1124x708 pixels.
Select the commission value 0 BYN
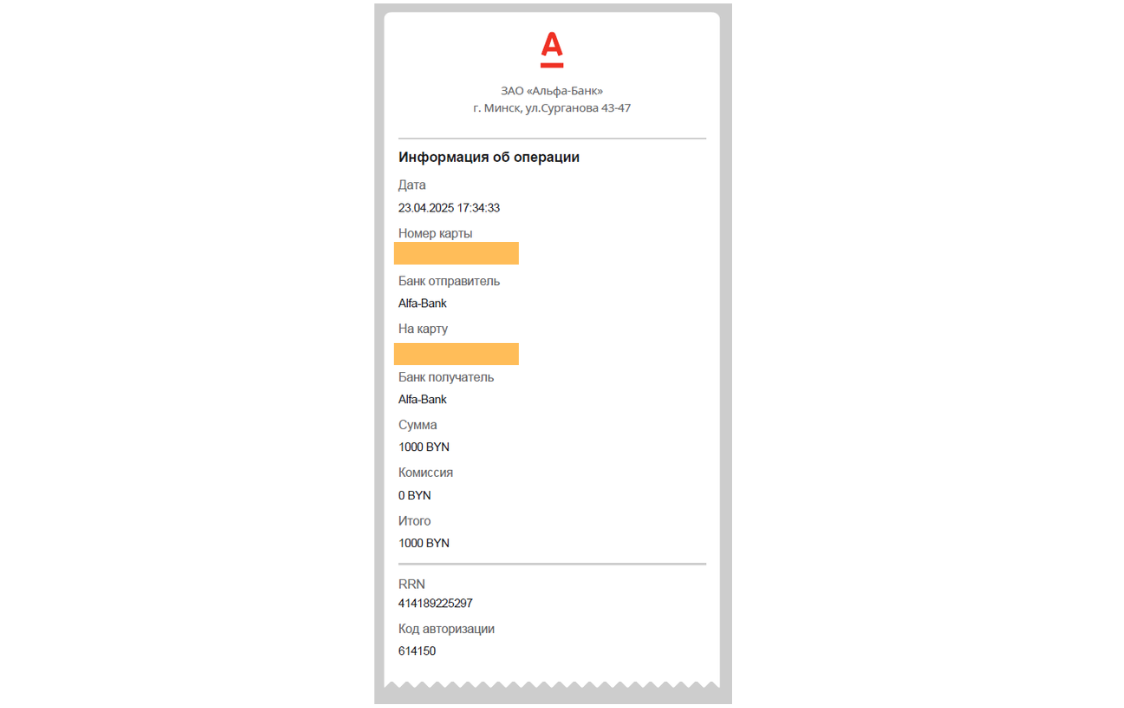pos(414,495)
